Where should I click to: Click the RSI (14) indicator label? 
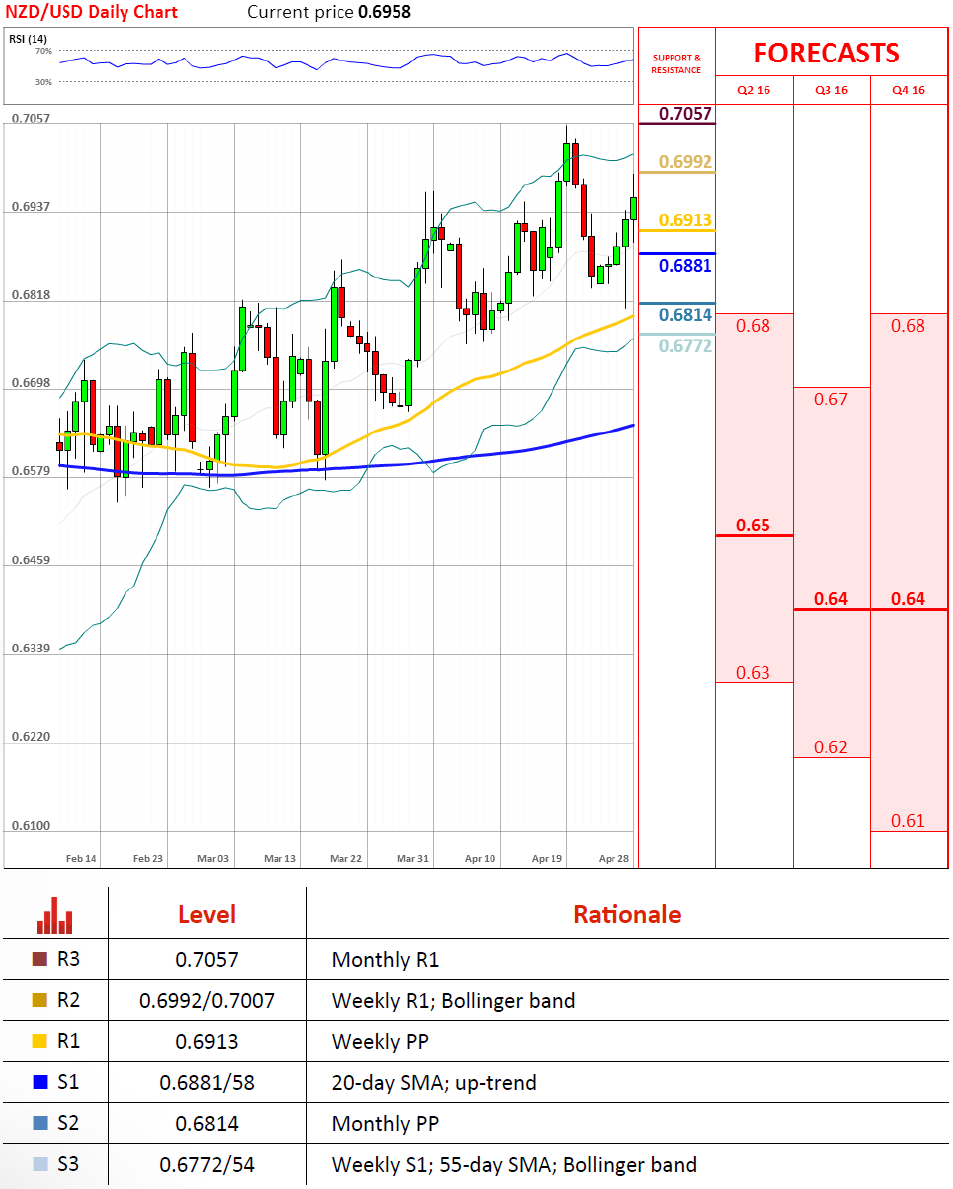click(x=28, y=39)
